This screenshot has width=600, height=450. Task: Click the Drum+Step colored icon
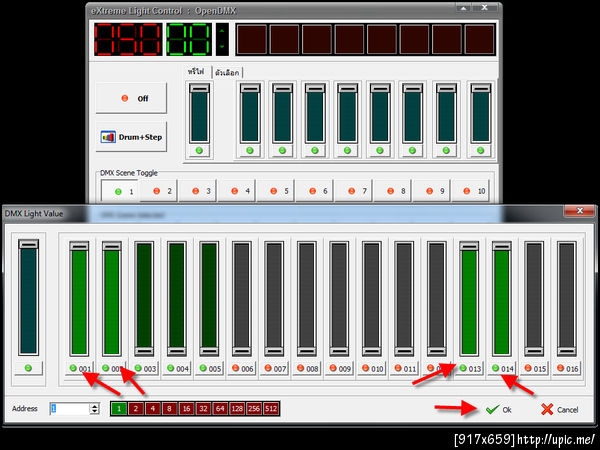(108, 137)
